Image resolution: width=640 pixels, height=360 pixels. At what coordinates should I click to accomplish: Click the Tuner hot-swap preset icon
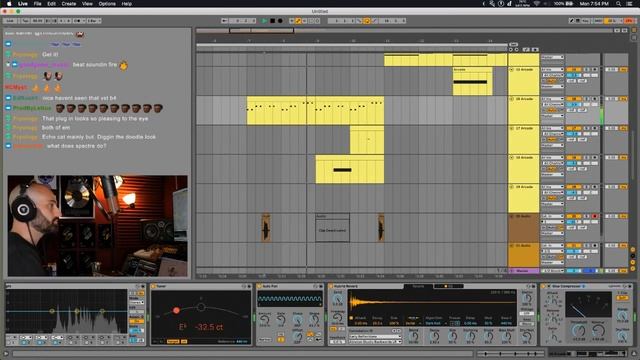[244, 287]
